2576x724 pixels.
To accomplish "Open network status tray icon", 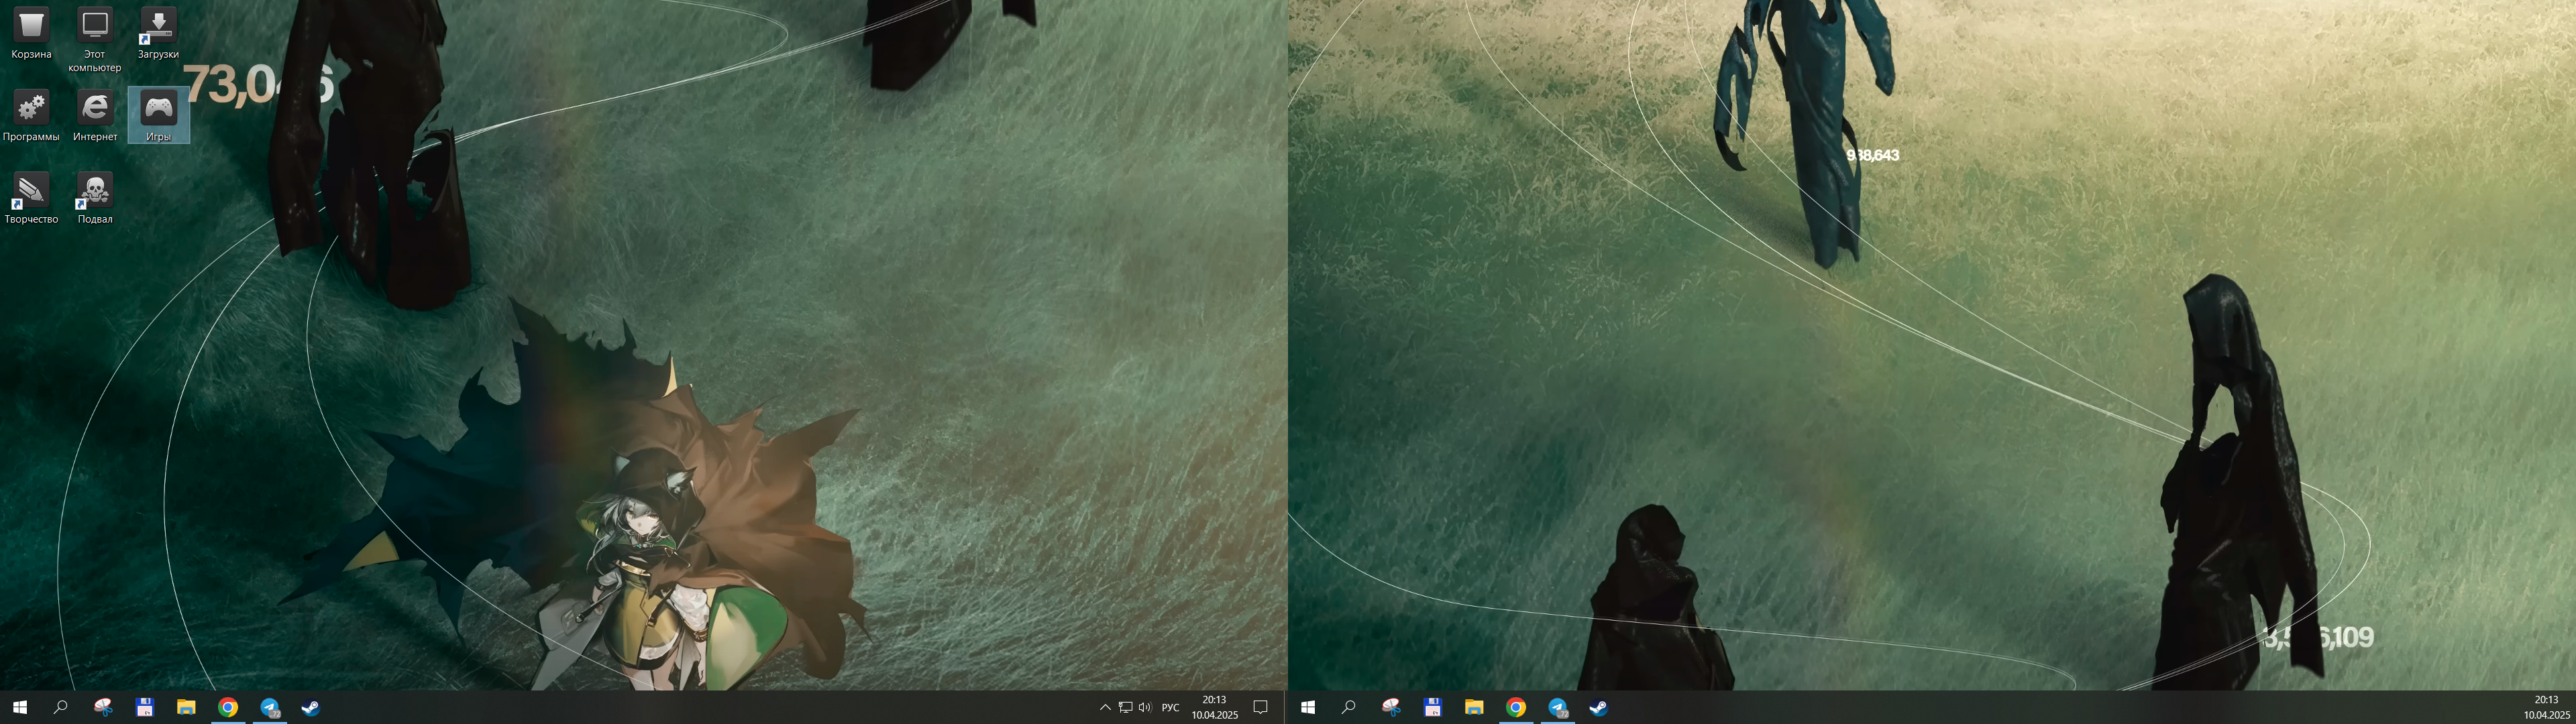I will pos(1125,707).
